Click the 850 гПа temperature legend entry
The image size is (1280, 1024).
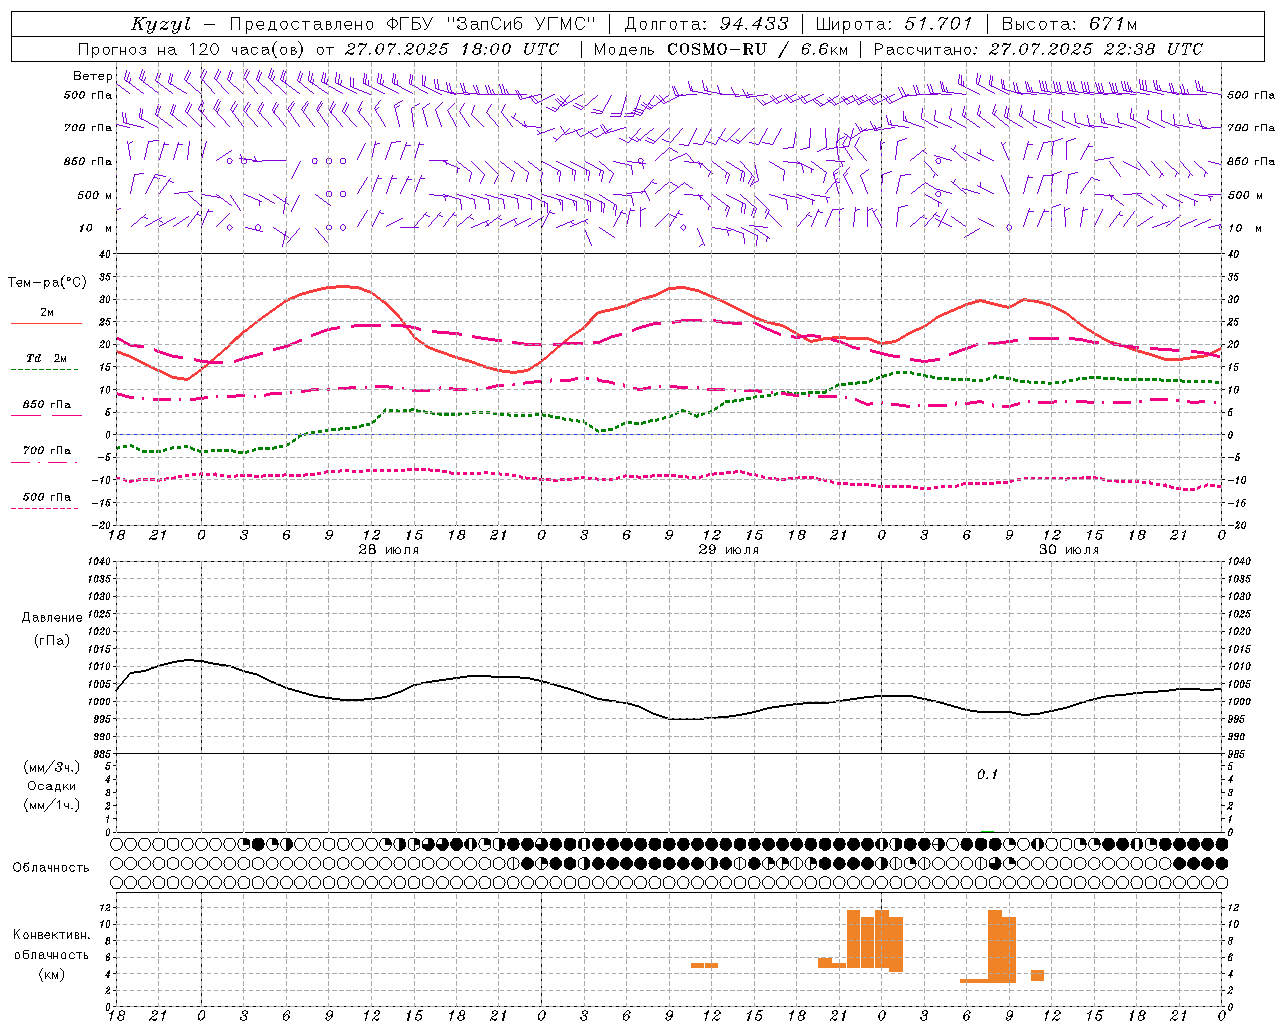(x=47, y=405)
